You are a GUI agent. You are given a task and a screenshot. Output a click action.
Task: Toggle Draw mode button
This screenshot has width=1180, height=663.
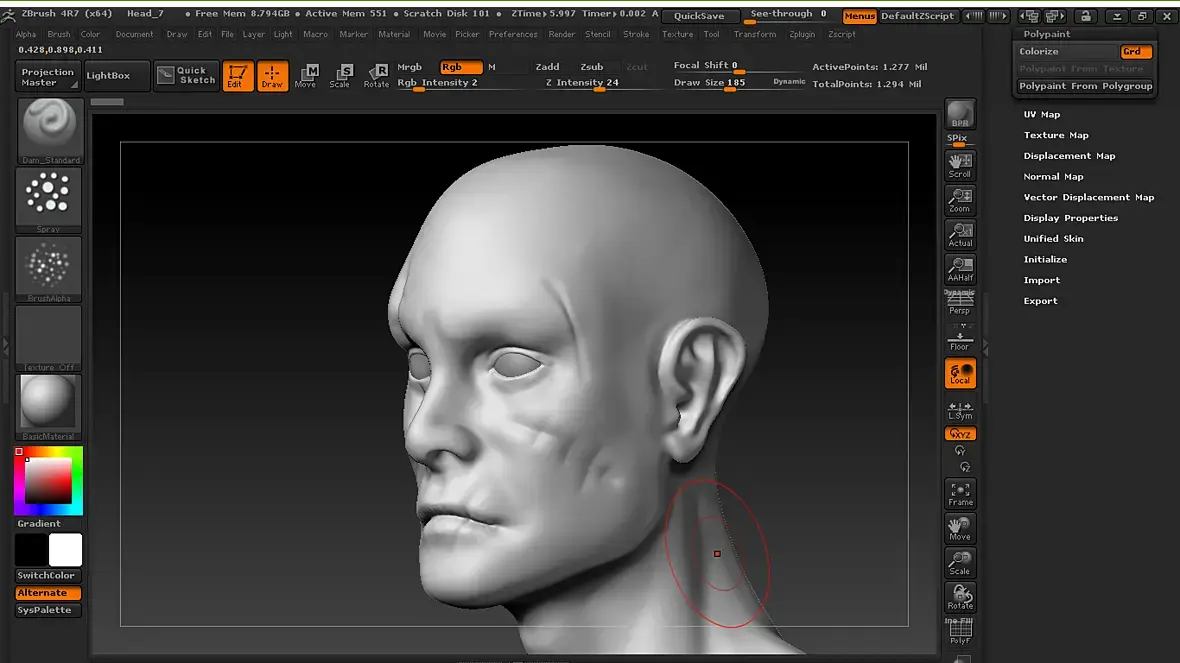pos(272,76)
